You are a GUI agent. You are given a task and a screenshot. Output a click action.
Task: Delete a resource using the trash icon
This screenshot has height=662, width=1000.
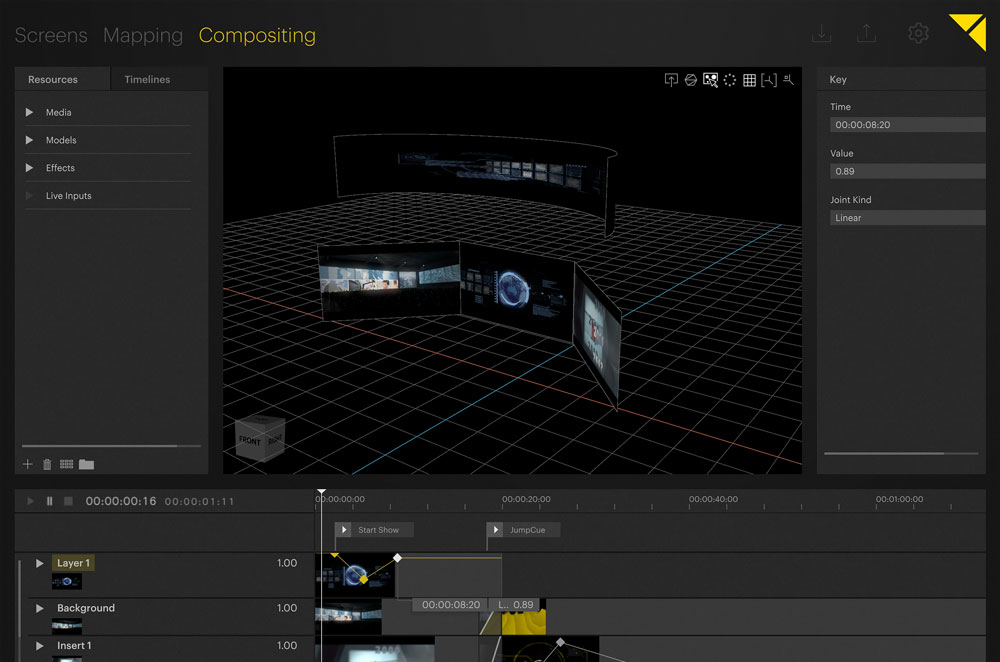click(46, 464)
